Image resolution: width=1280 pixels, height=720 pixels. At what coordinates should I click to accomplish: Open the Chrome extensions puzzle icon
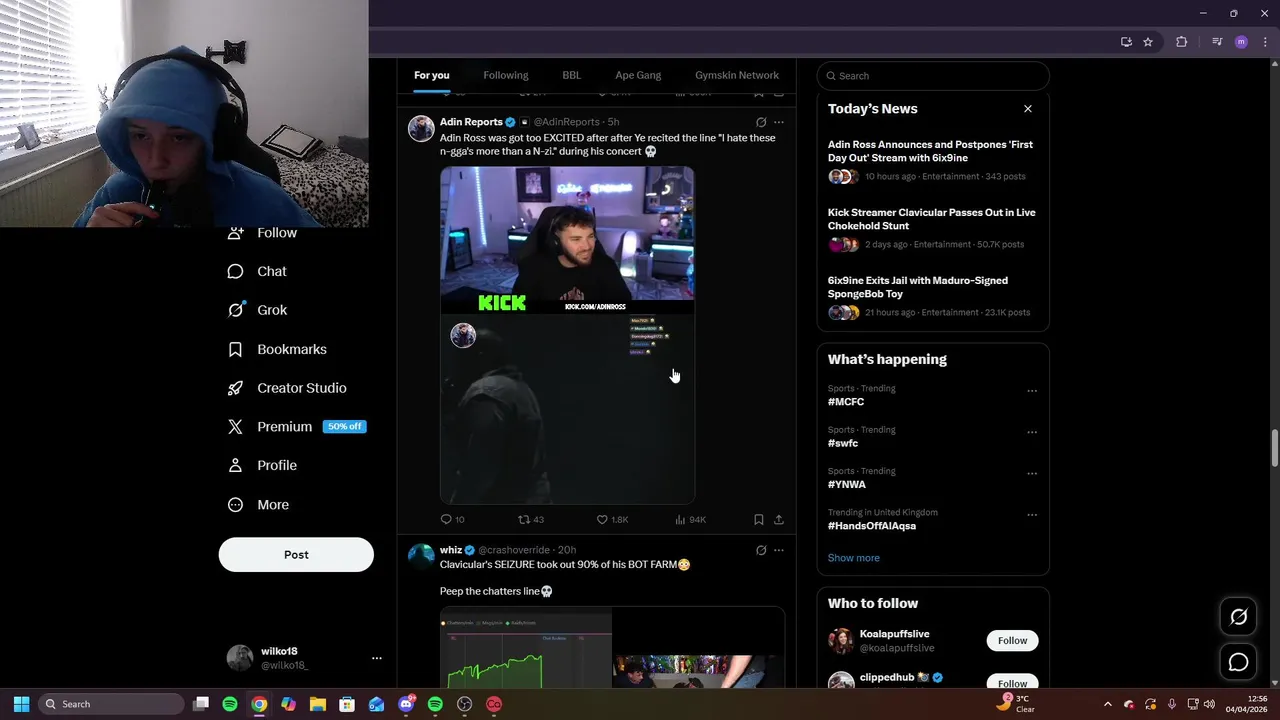pyautogui.click(x=1182, y=42)
